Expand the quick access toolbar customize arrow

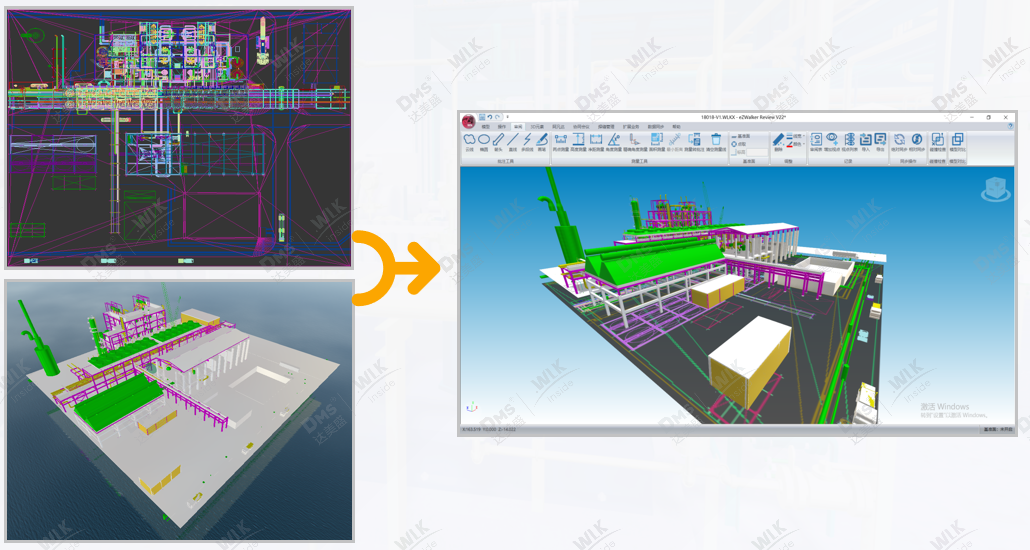pyautogui.click(x=507, y=117)
